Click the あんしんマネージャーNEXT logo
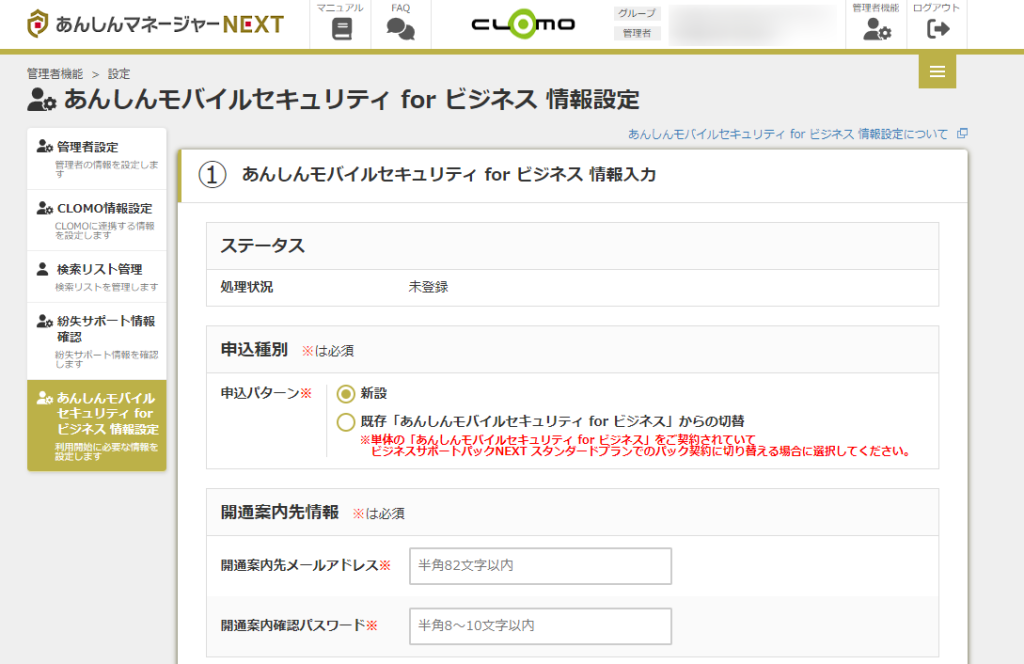 [155, 24]
